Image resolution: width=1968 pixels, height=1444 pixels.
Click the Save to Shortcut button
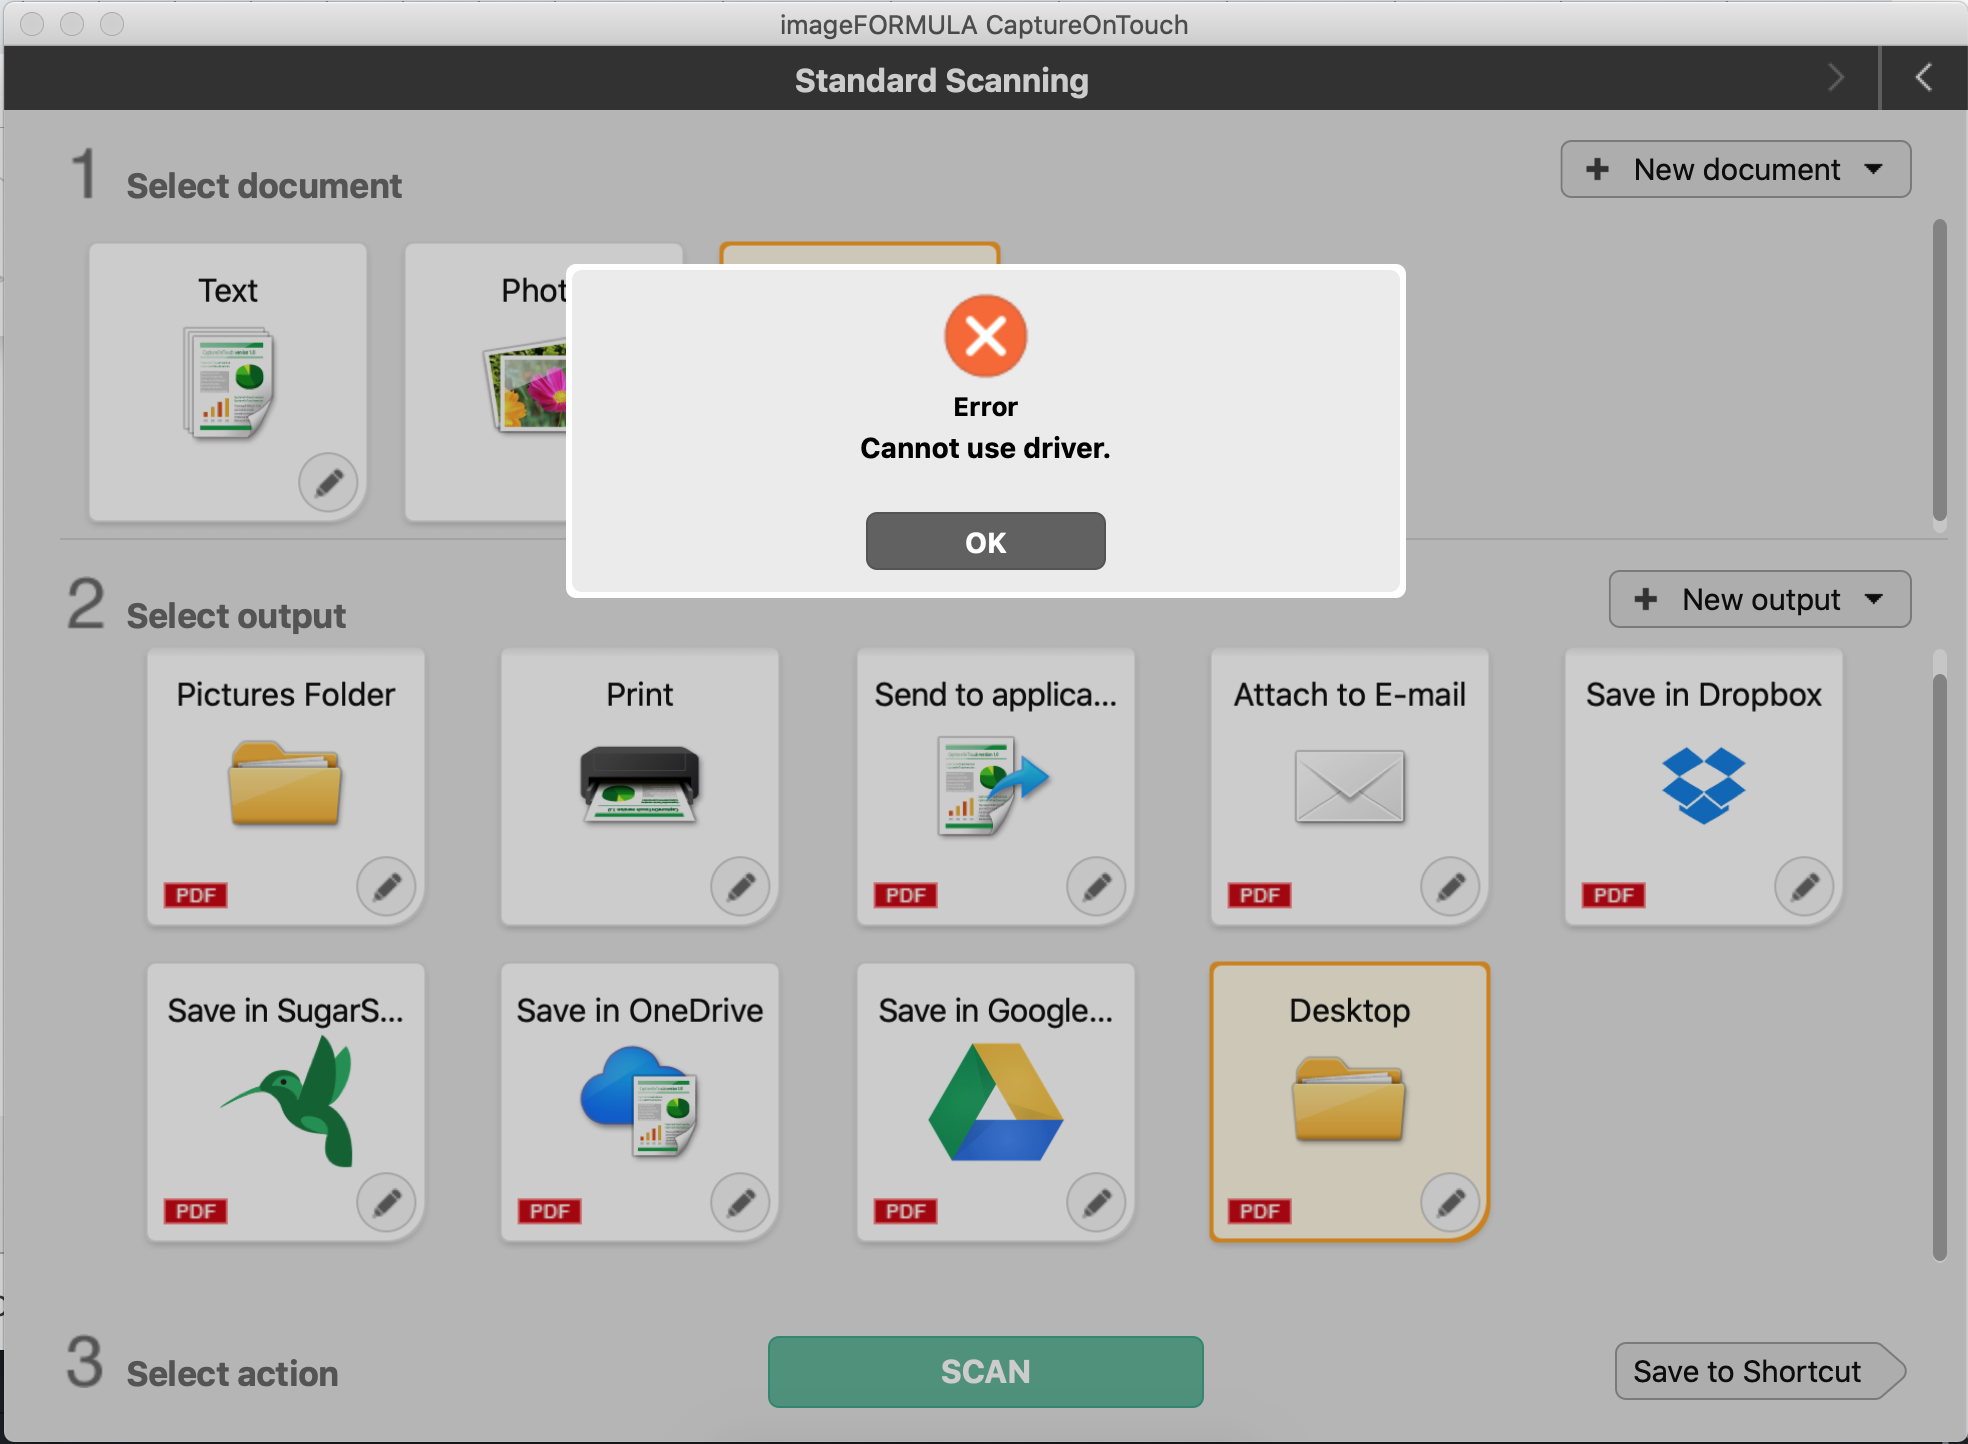click(1750, 1371)
